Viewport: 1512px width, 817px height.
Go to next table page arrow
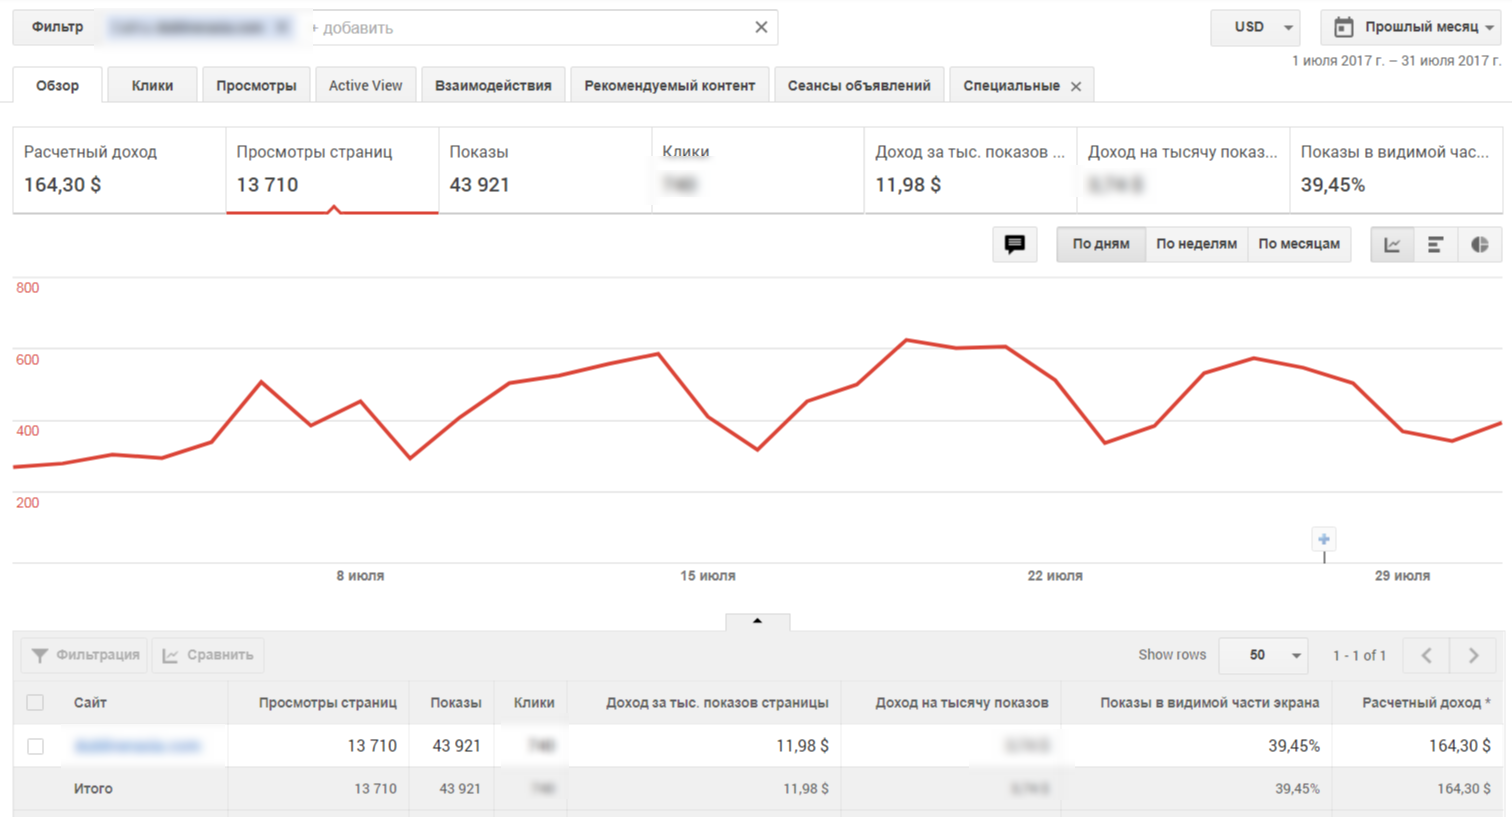tap(1473, 655)
